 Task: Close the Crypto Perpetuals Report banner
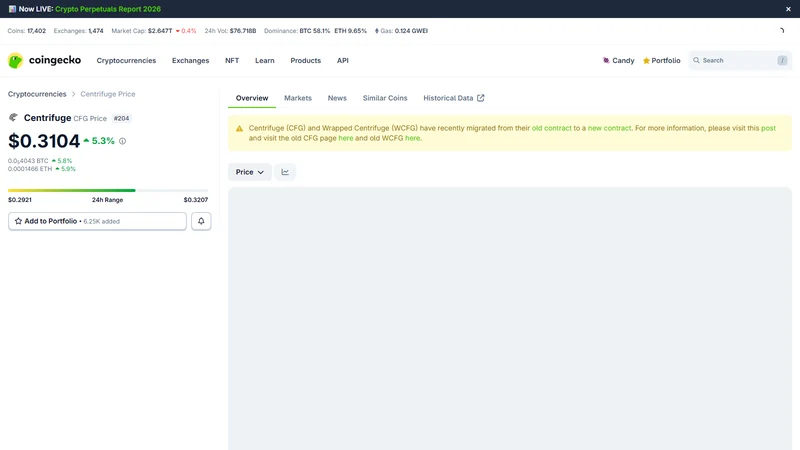pyautogui.click(x=788, y=9)
